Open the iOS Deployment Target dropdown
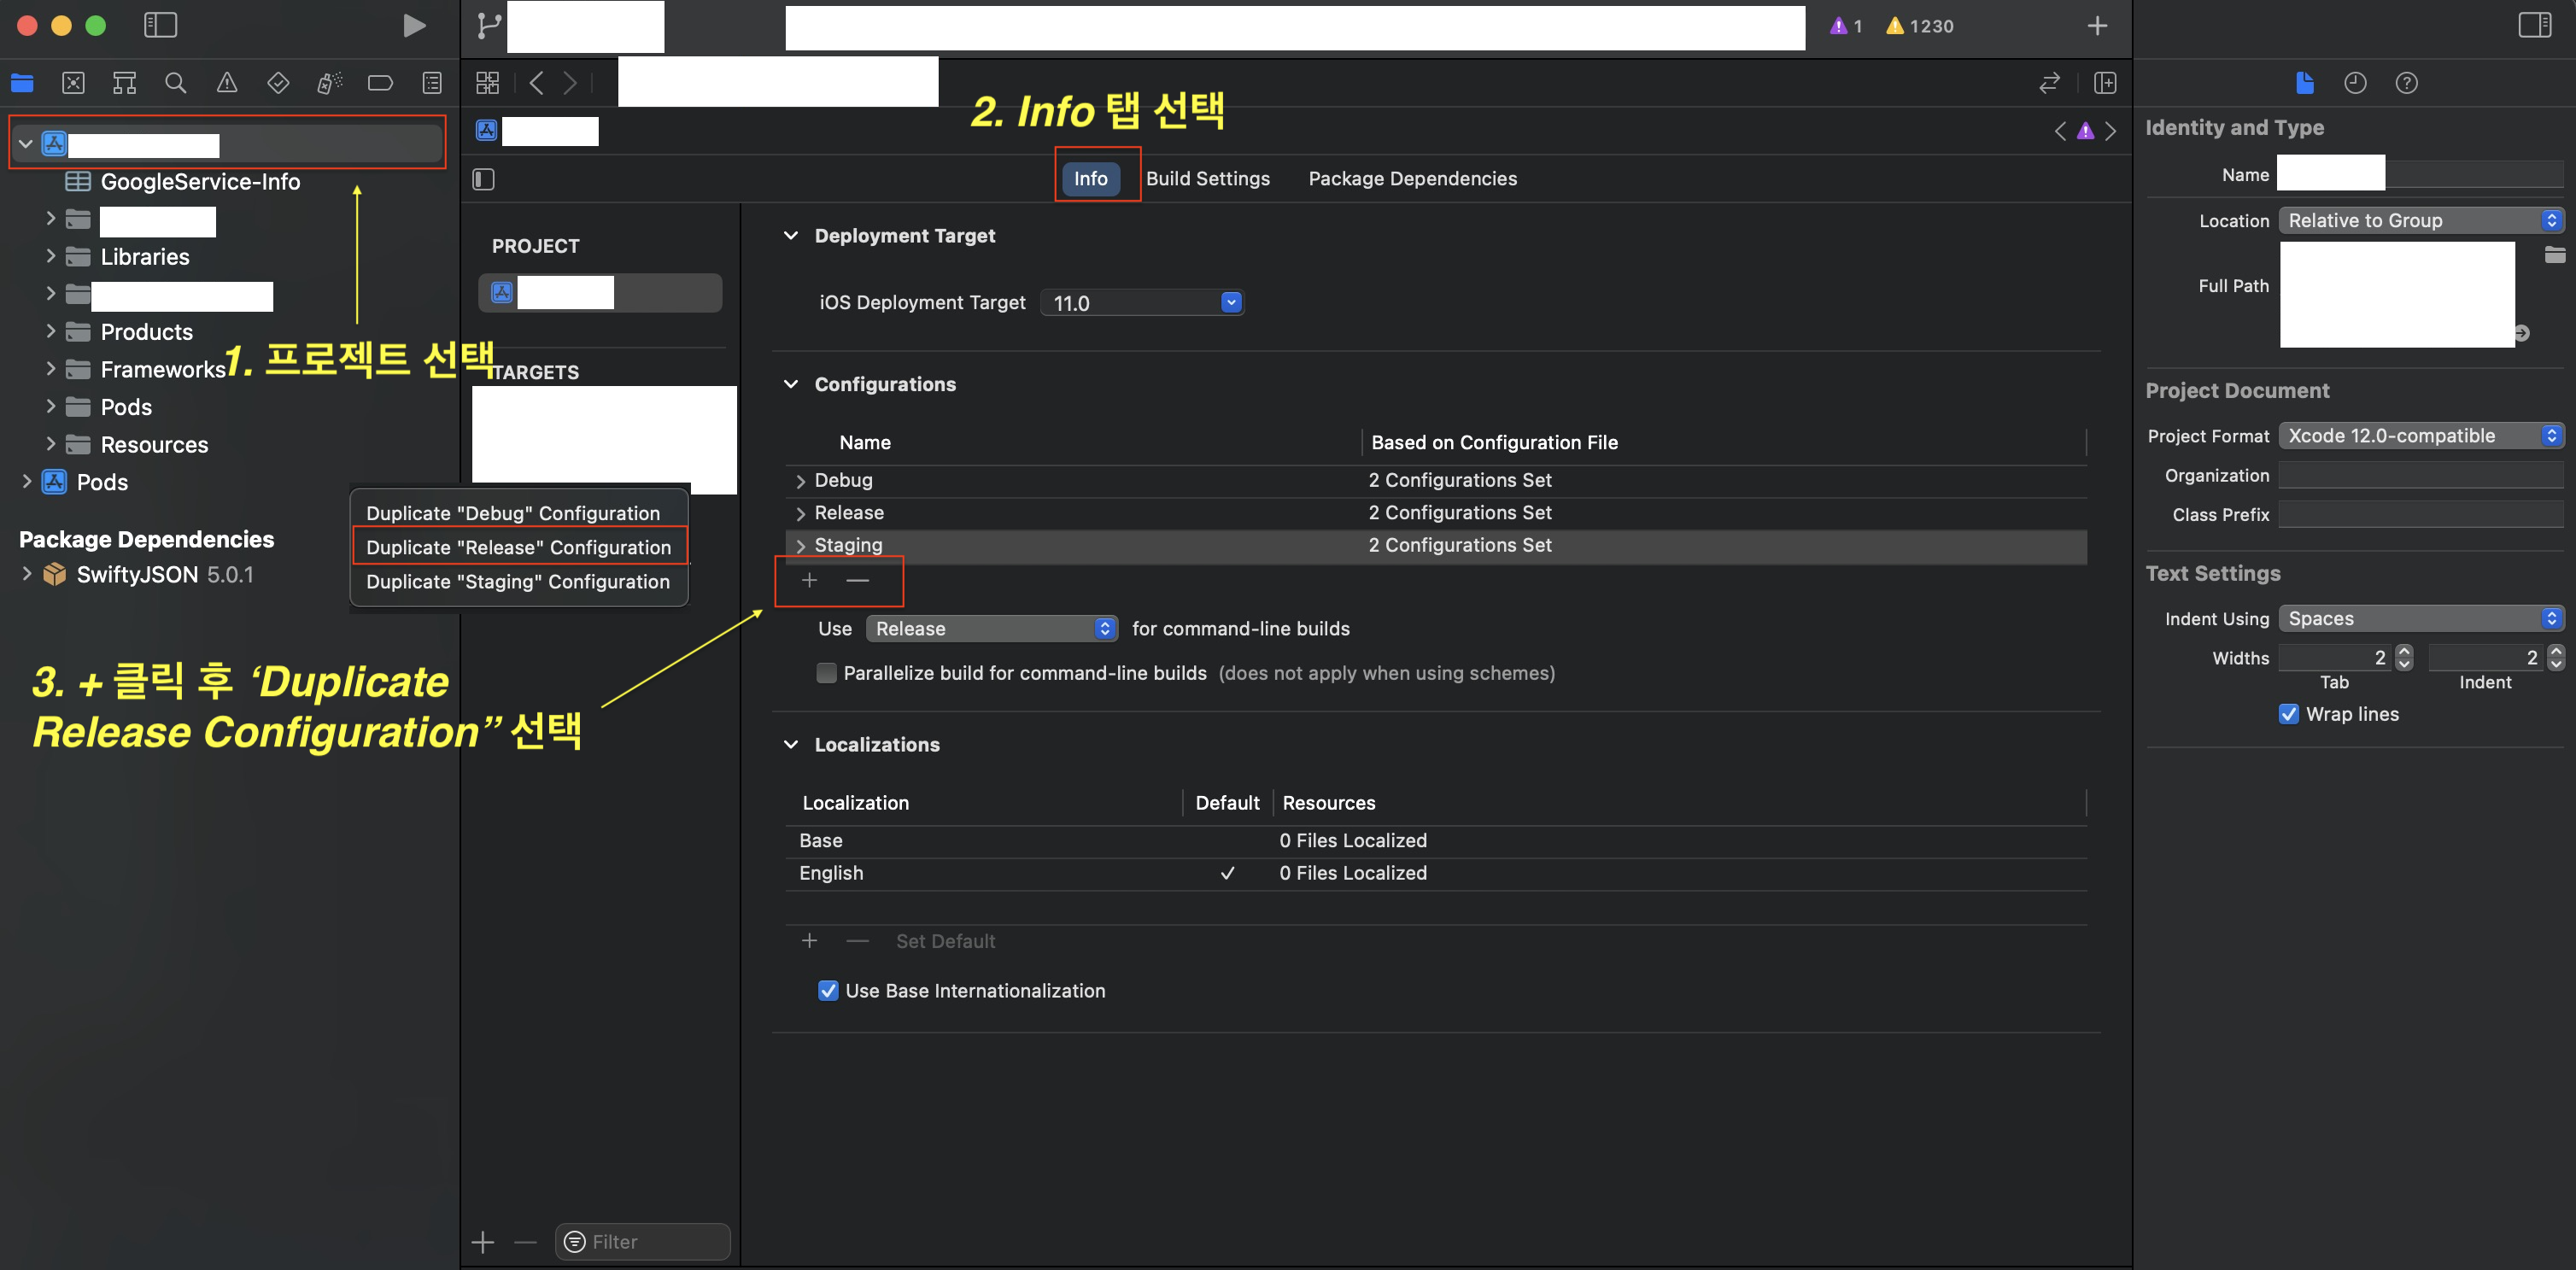Screen dimensions: 2576x1270 pyautogui.click(x=1231, y=302)
